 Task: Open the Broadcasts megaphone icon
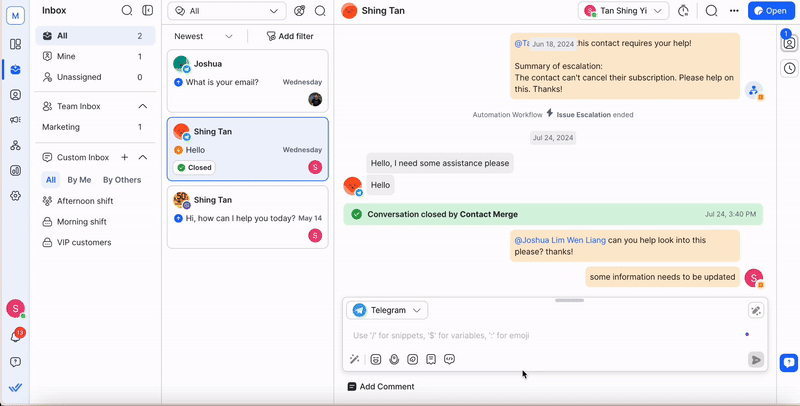coord(15,120)
